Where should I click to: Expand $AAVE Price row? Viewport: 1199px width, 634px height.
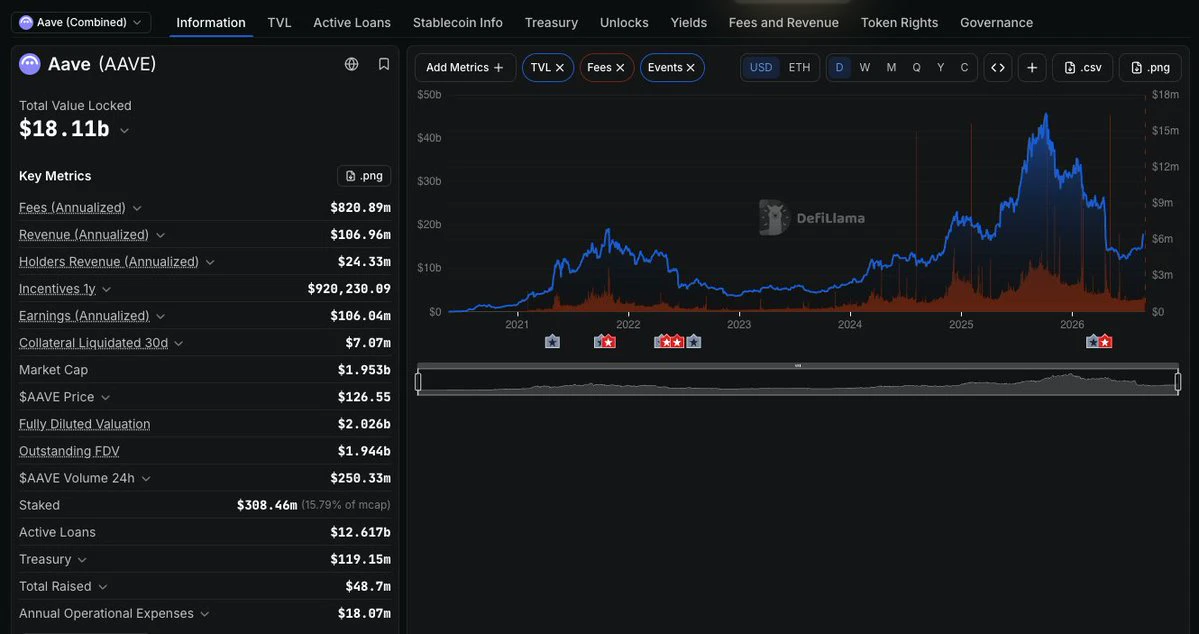tap(106, 398)
